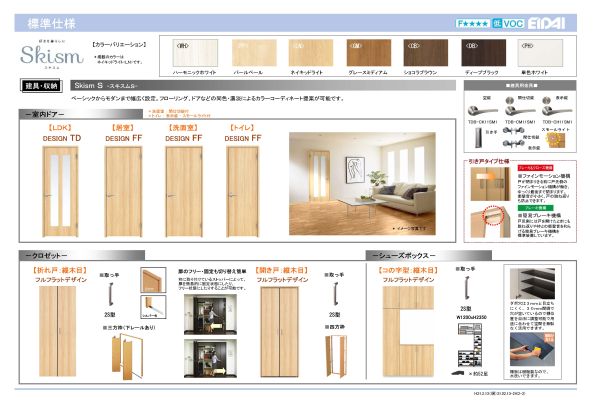The width and height of the screenshot is (600, 411).
Task: Select the 開き戸 hinged closet door image
Action: pos(279,332)
